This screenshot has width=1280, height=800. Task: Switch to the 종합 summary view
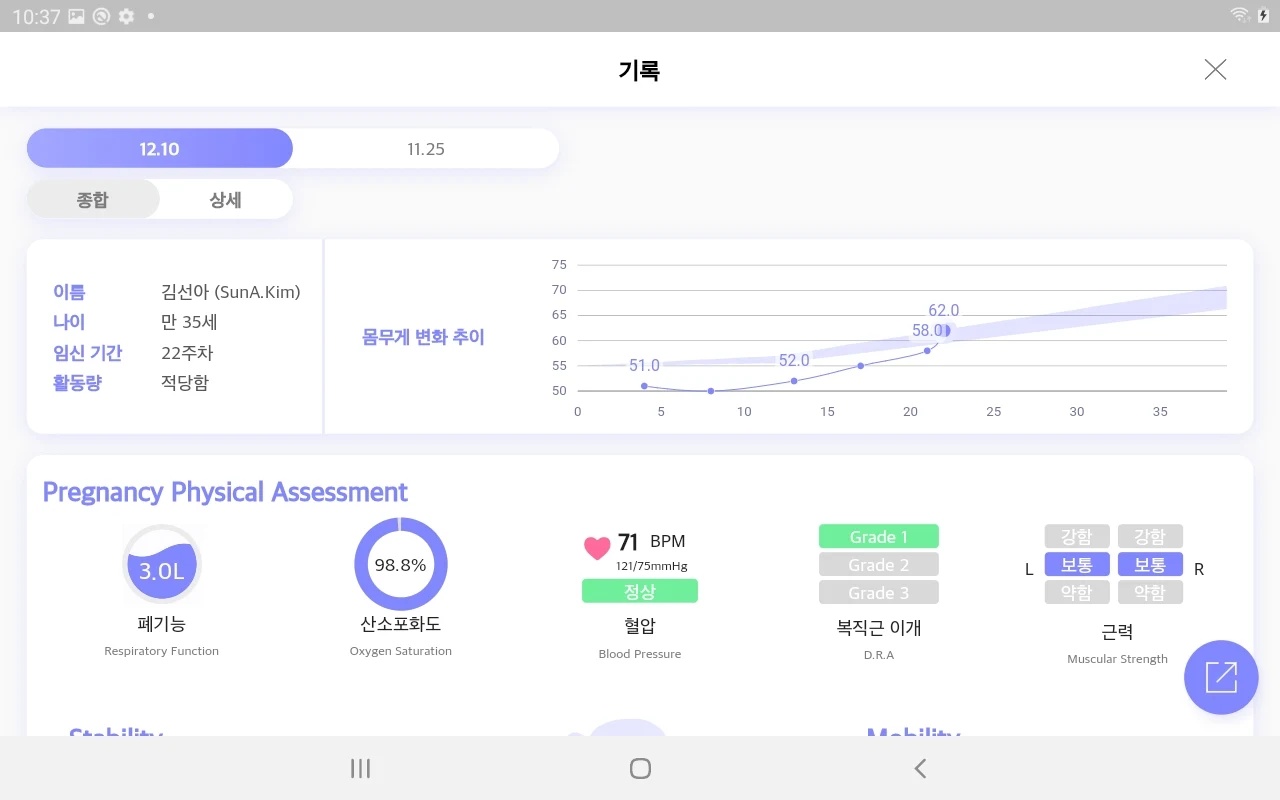click(92, 199)
